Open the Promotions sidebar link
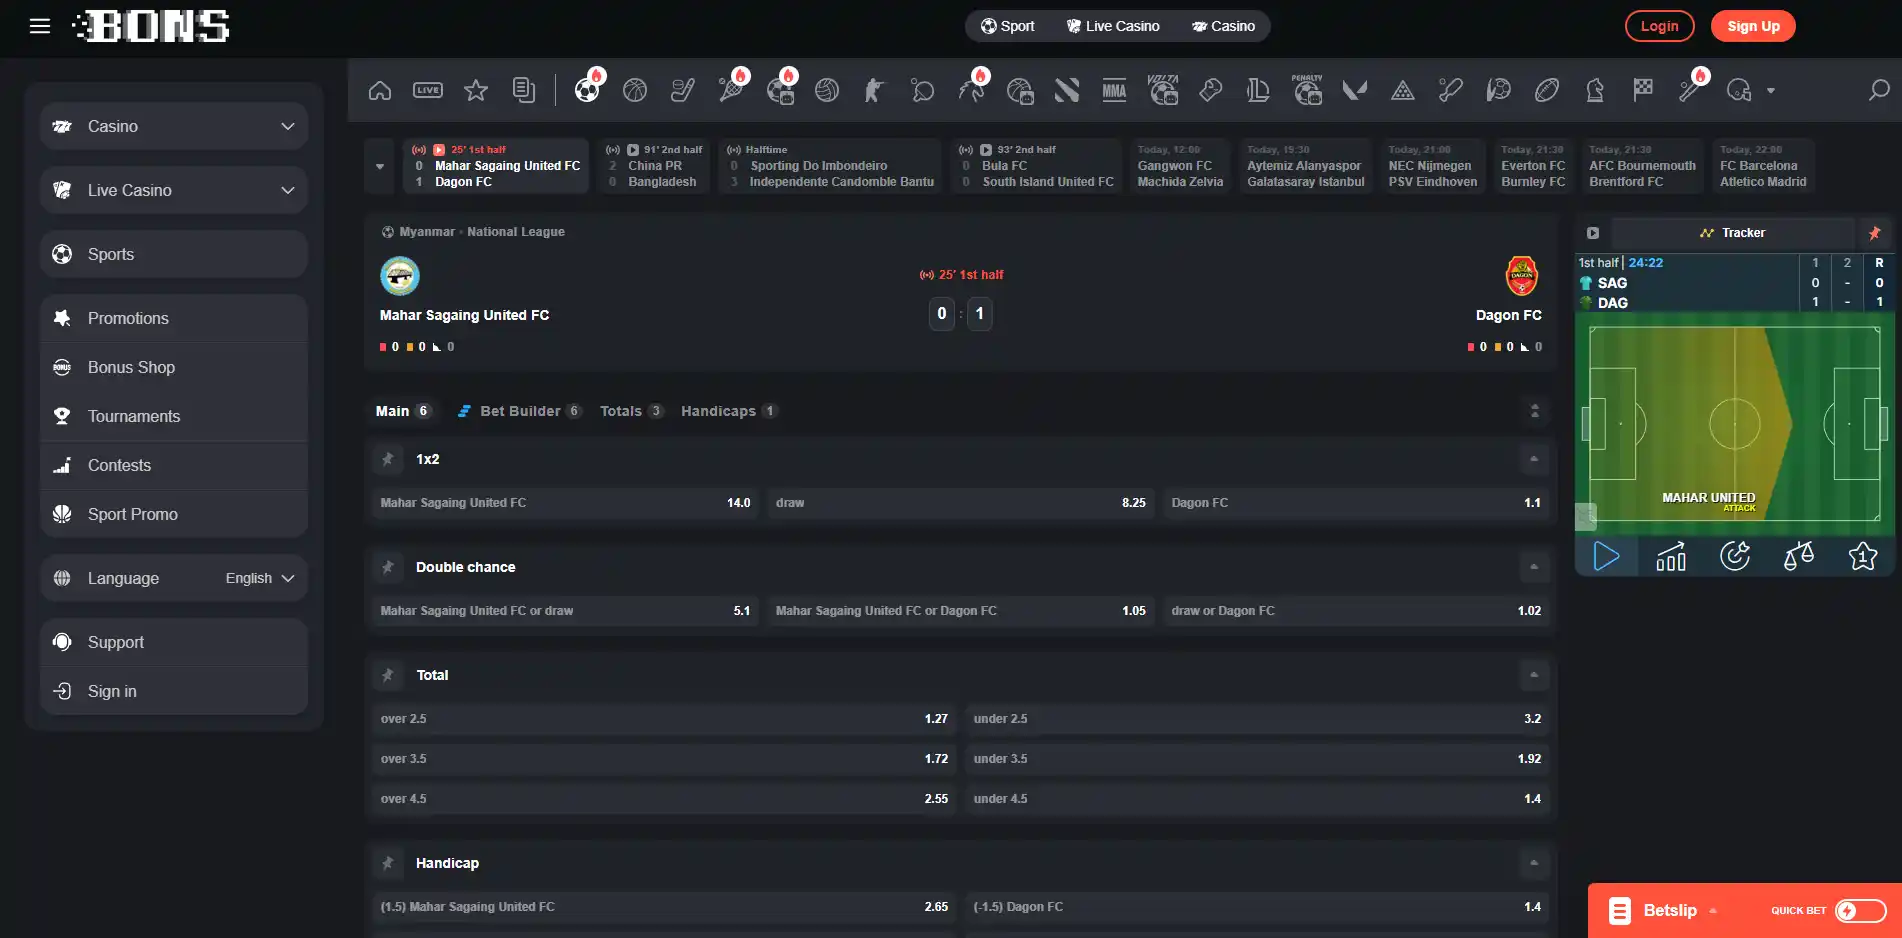1902x938 pixels. 174,318
